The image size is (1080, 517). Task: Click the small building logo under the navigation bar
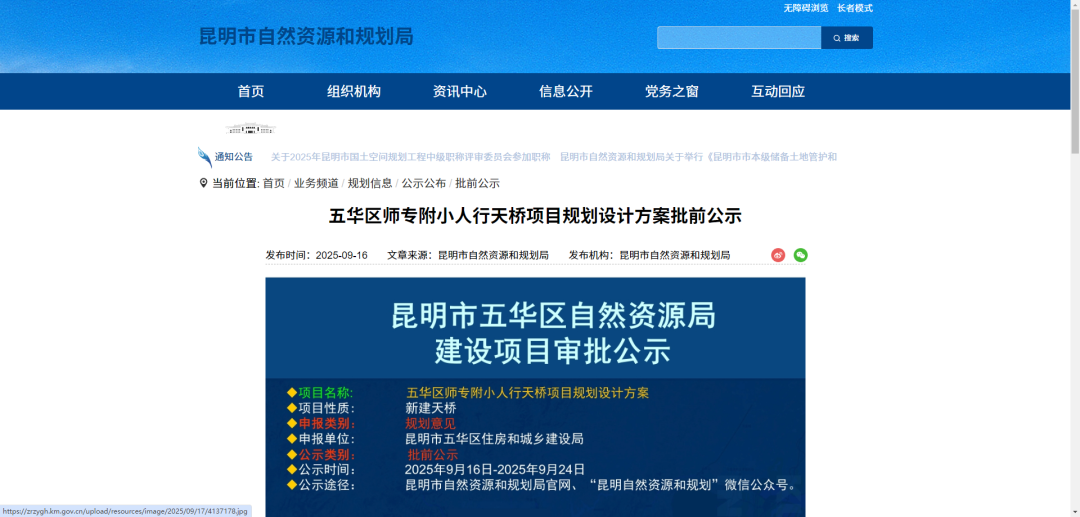pos(251,128)
